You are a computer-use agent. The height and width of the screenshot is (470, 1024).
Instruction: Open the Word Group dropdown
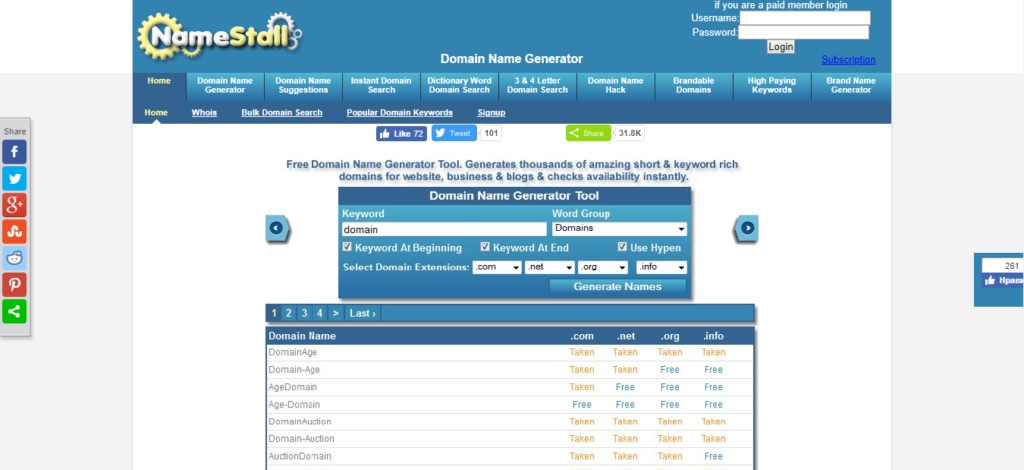pyautogui.click(x=619, y=228)
